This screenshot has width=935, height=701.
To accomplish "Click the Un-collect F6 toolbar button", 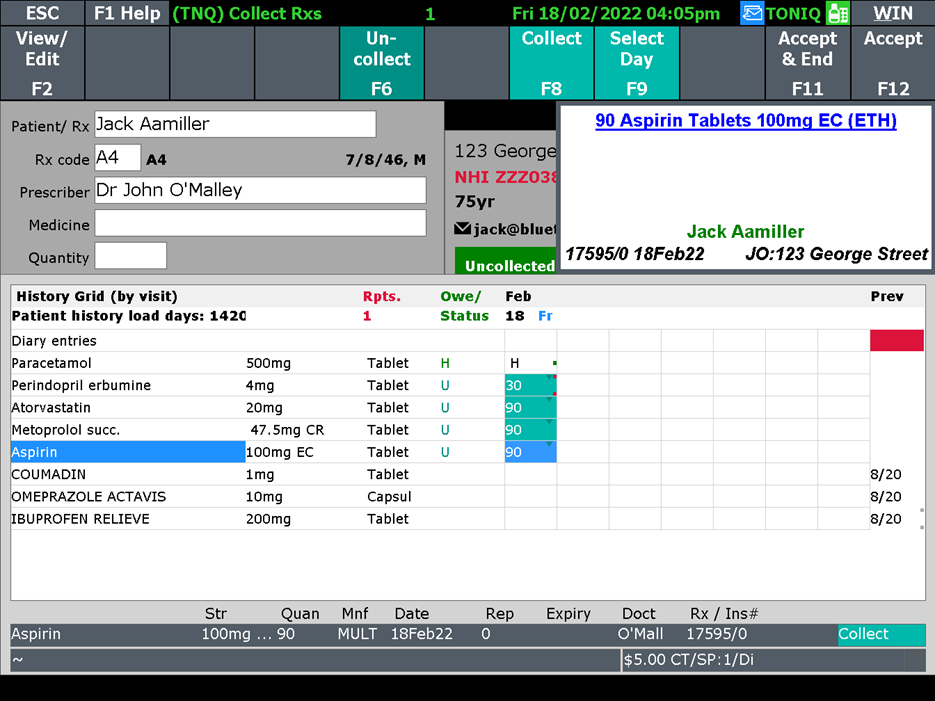I will 381,63.
